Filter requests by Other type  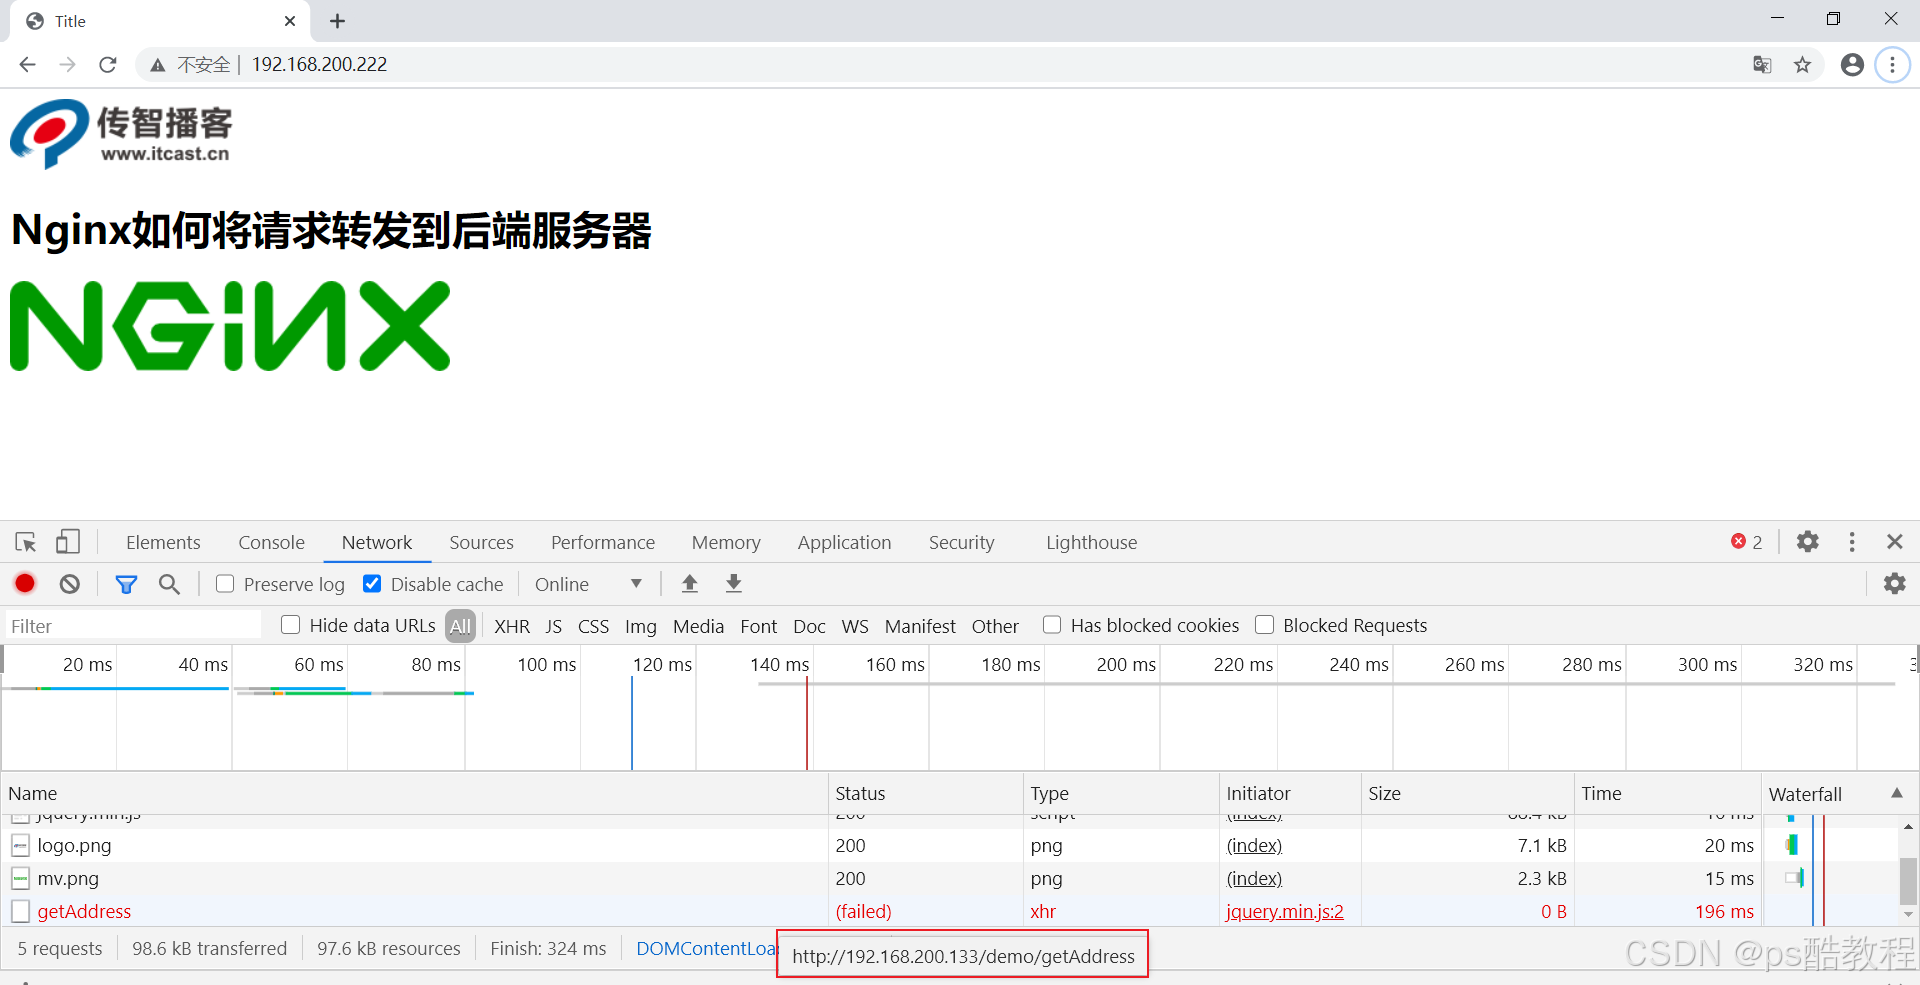(995, 626)
